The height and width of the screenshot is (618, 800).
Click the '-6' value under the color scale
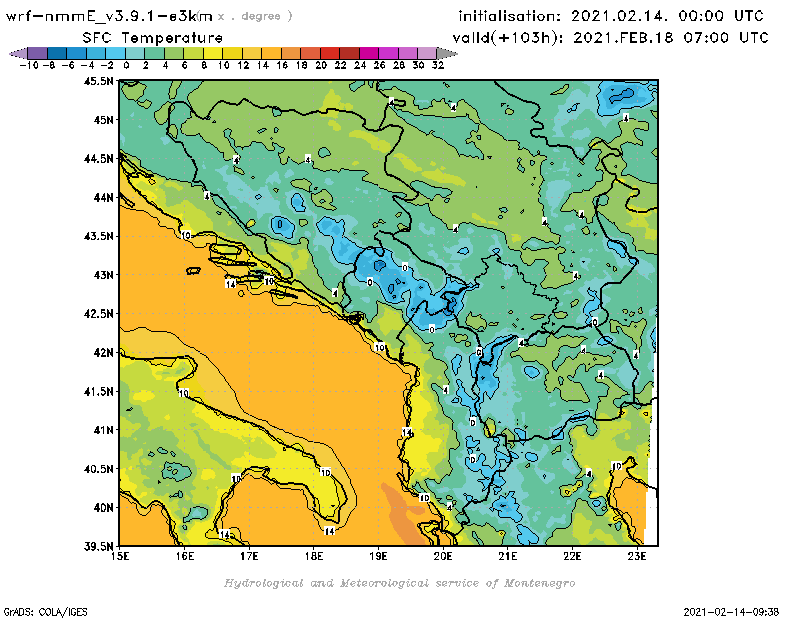click(x=68, y=65)
